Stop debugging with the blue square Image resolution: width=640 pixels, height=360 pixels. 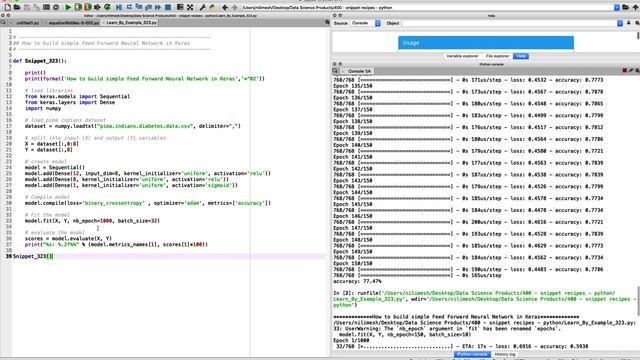pyautogui.click(x=168, y=7)
